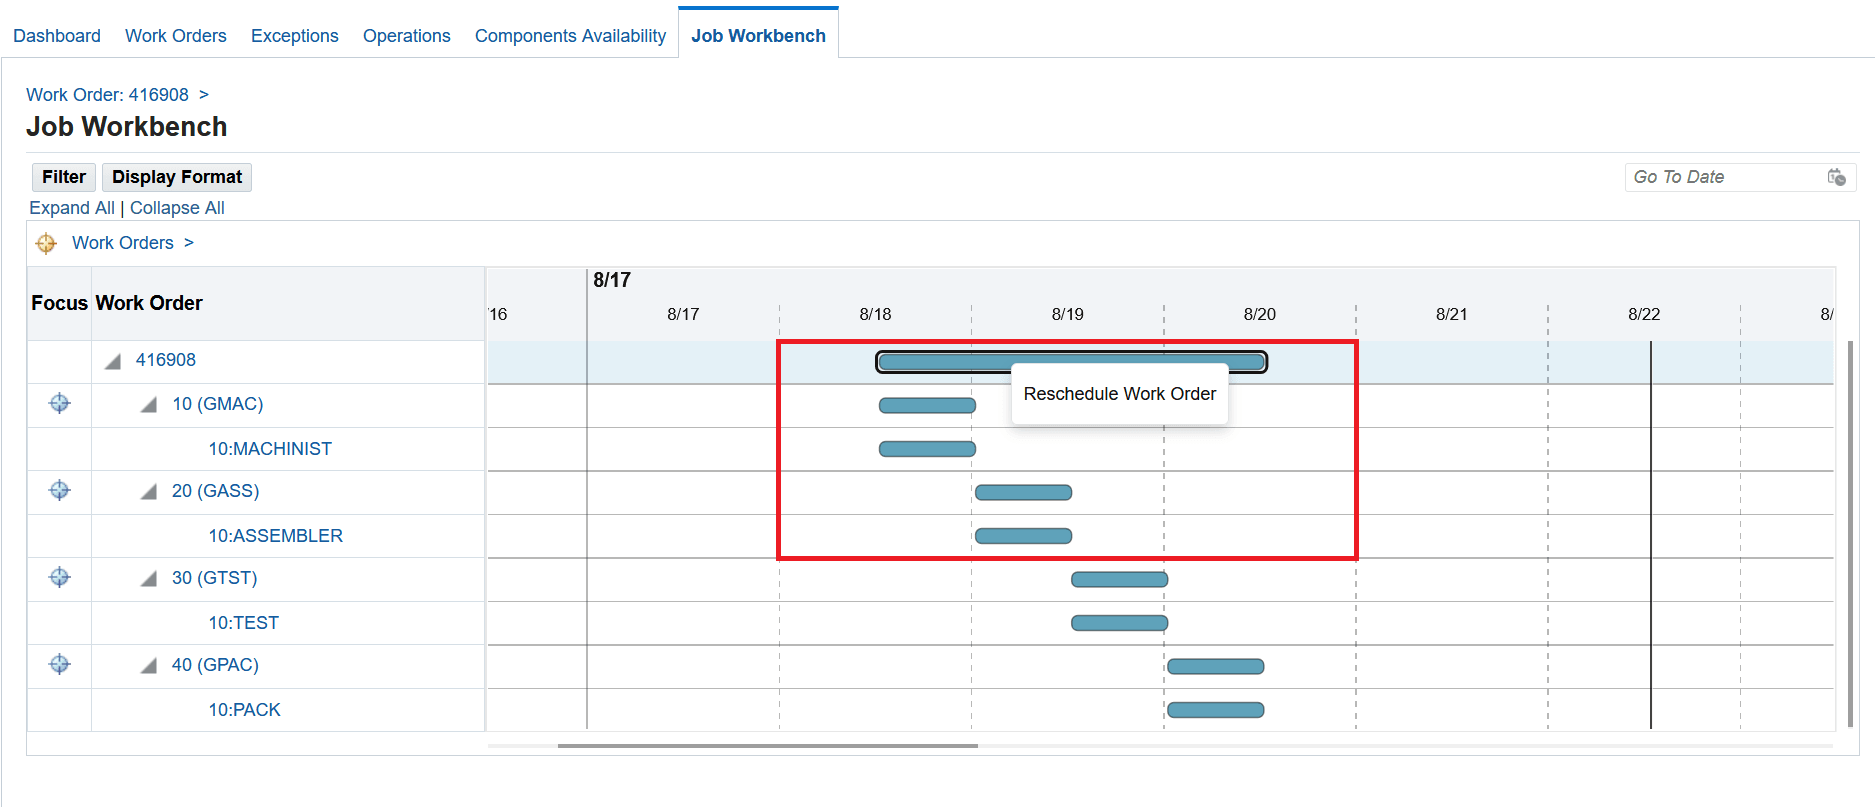Select the 10:TEST resource Gantt bar
The image size is (1875, 807).
pyautogui.click(x=1119, y=623)
